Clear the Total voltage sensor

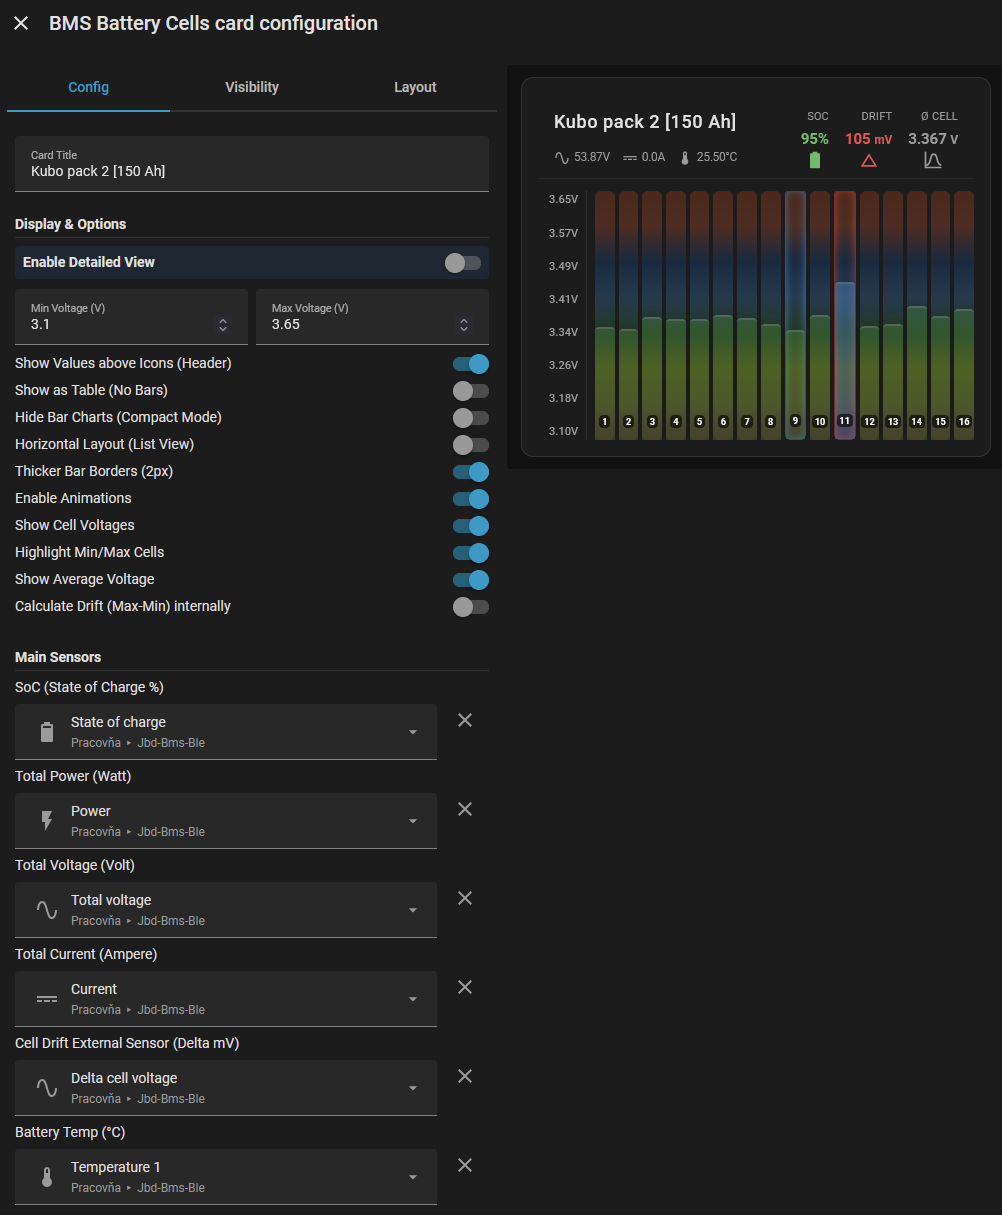click(465, 898)
